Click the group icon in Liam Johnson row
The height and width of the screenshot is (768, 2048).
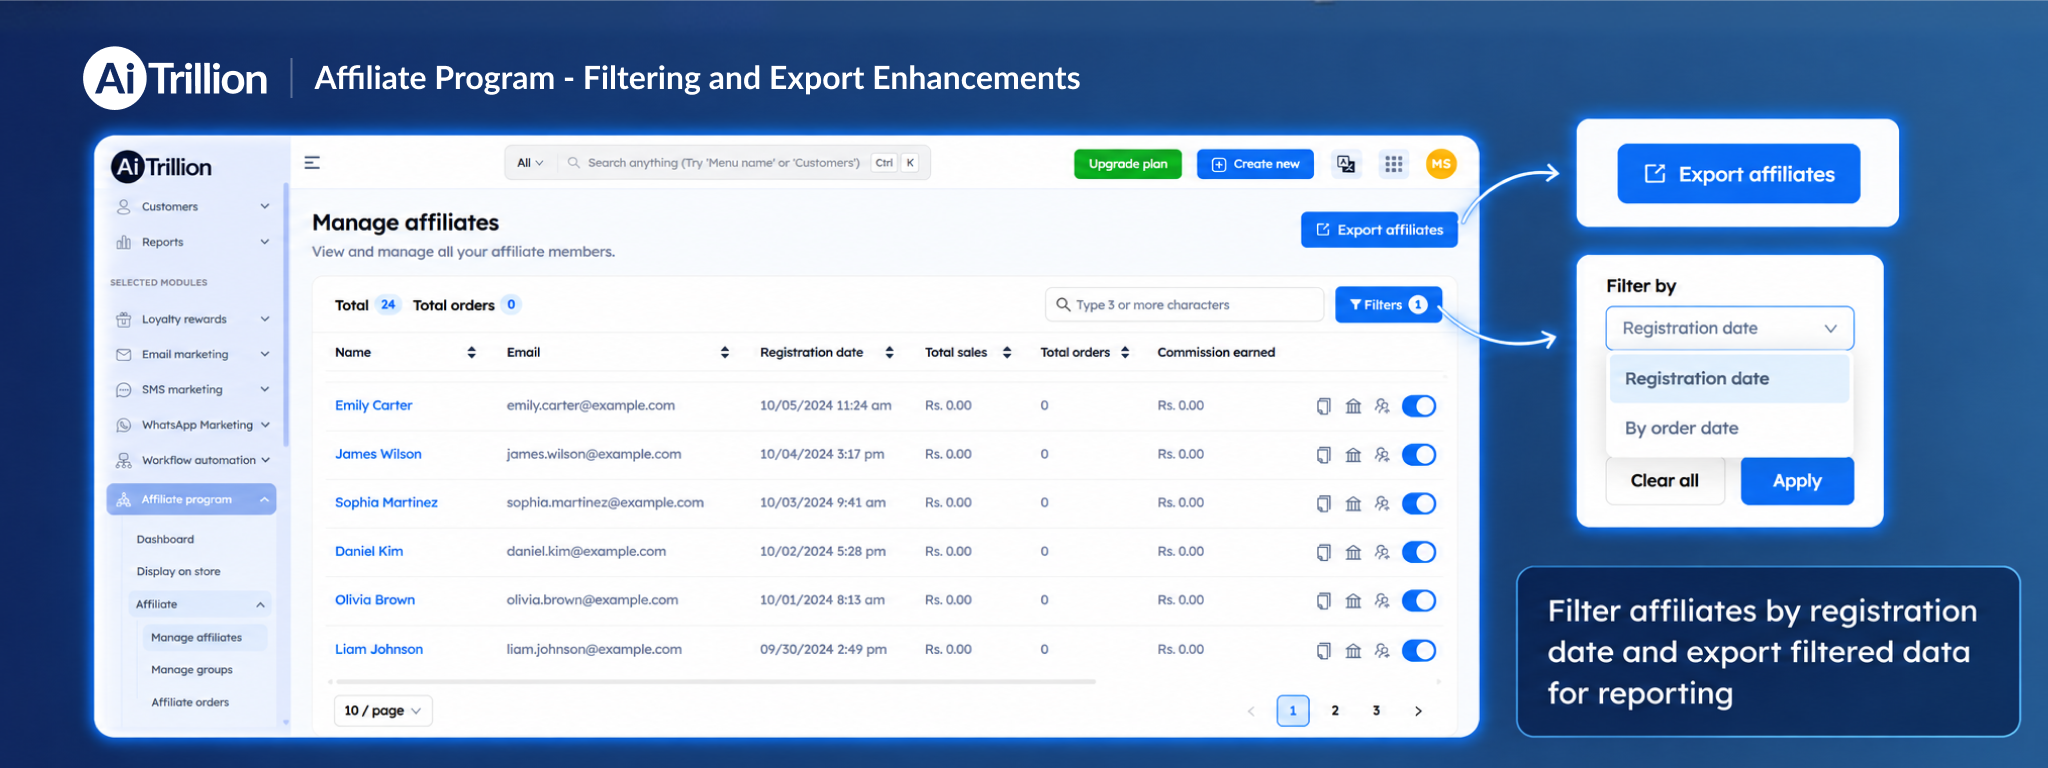tap(1382, 651)
